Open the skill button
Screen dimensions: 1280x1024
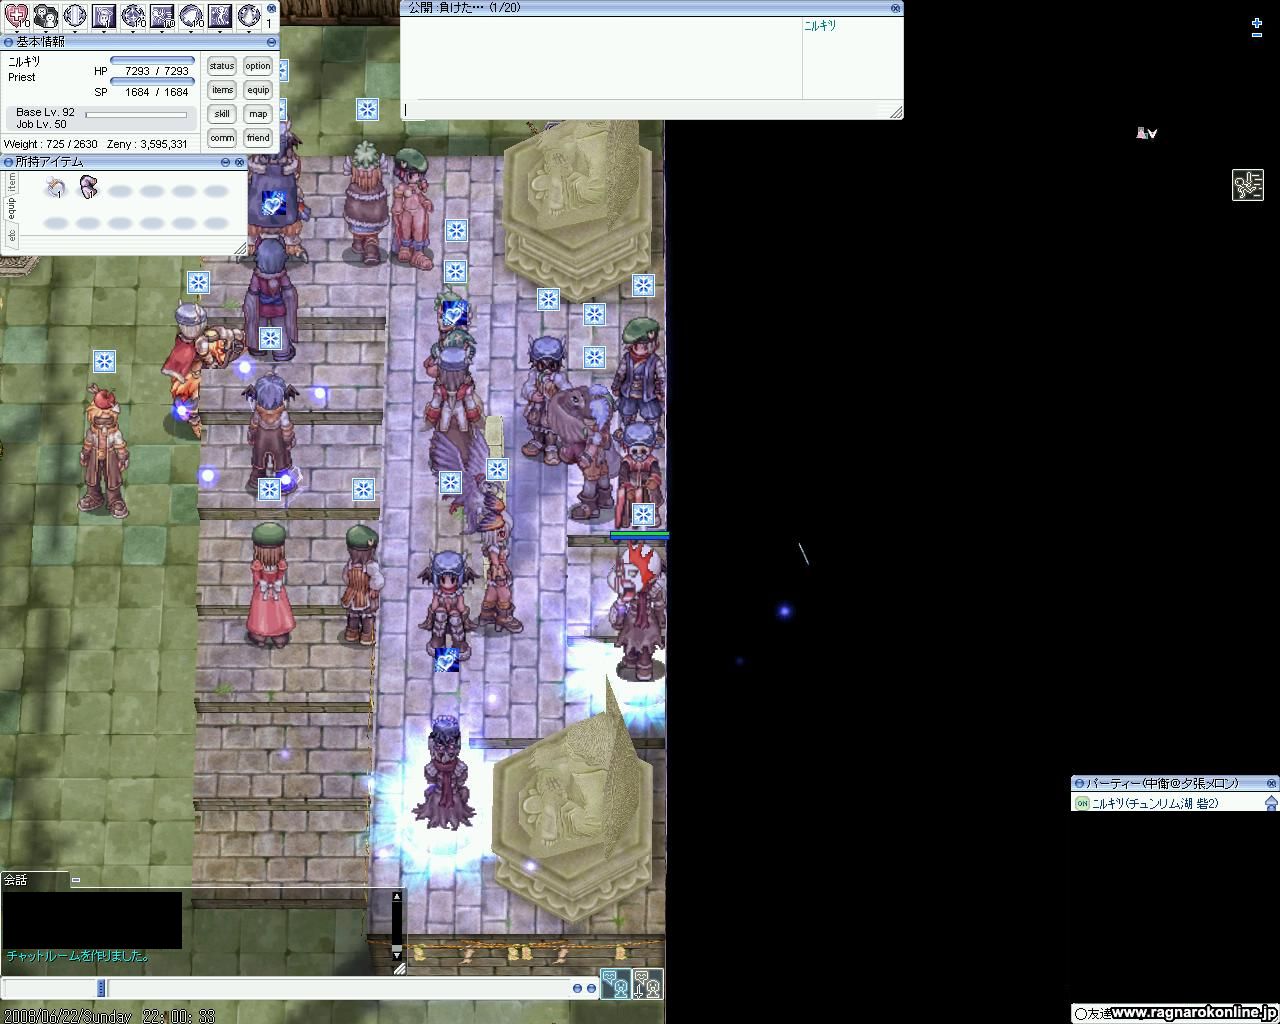point(221,114)
